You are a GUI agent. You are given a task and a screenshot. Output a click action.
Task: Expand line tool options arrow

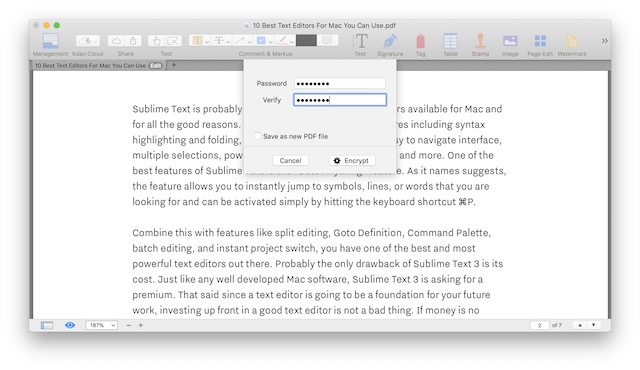coord(250,42)
